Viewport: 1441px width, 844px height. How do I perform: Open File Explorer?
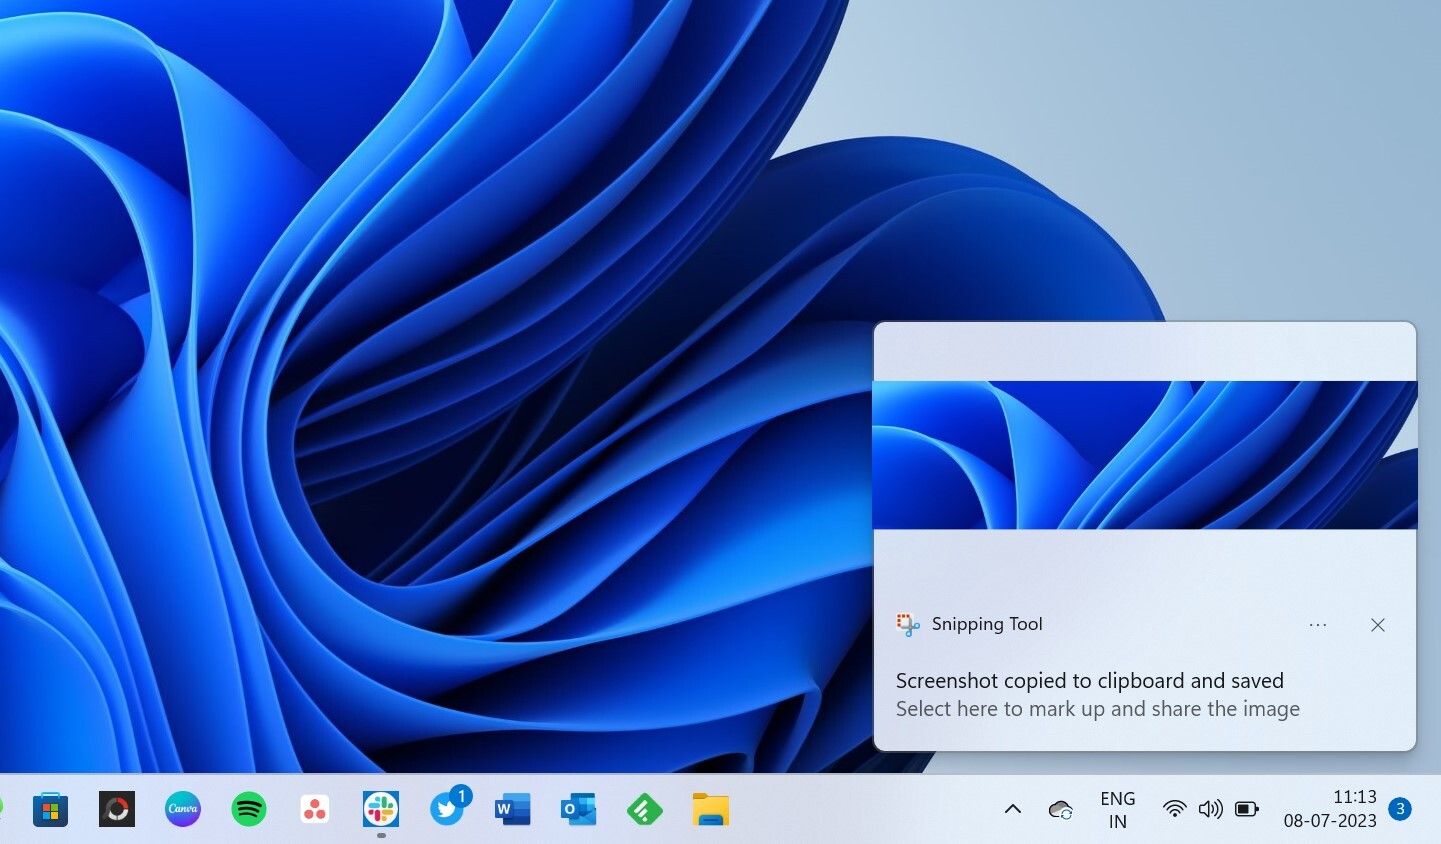pyautogui.click(x=711, y=809)
